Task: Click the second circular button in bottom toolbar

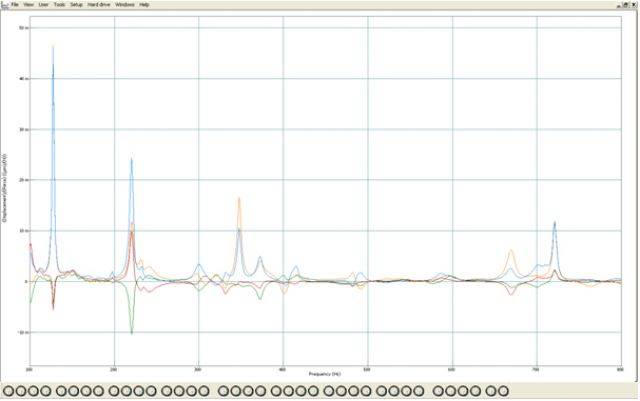Action: click(x=21, y=390)
